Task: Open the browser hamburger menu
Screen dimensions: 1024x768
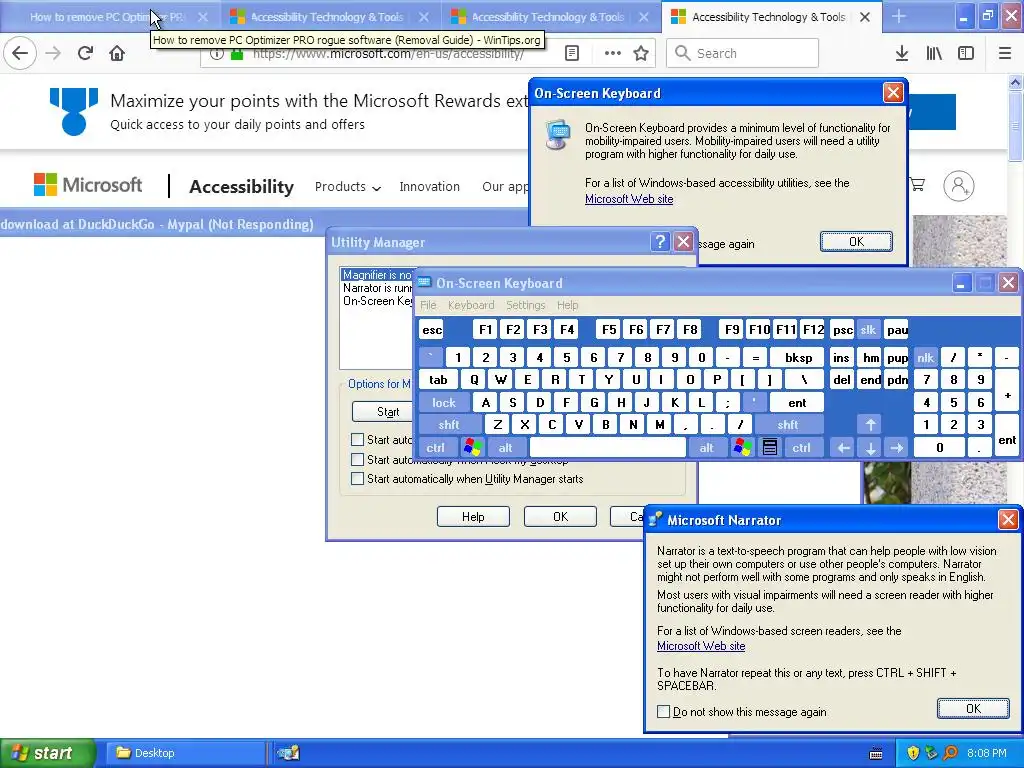Action: pyautogui.click(x=1005, y=53)
